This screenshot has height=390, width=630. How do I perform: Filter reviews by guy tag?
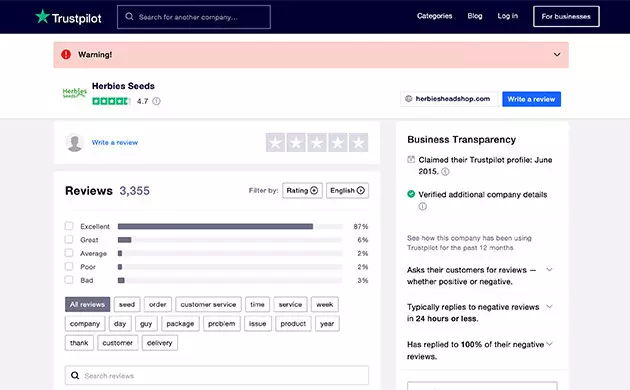point(146,324)
